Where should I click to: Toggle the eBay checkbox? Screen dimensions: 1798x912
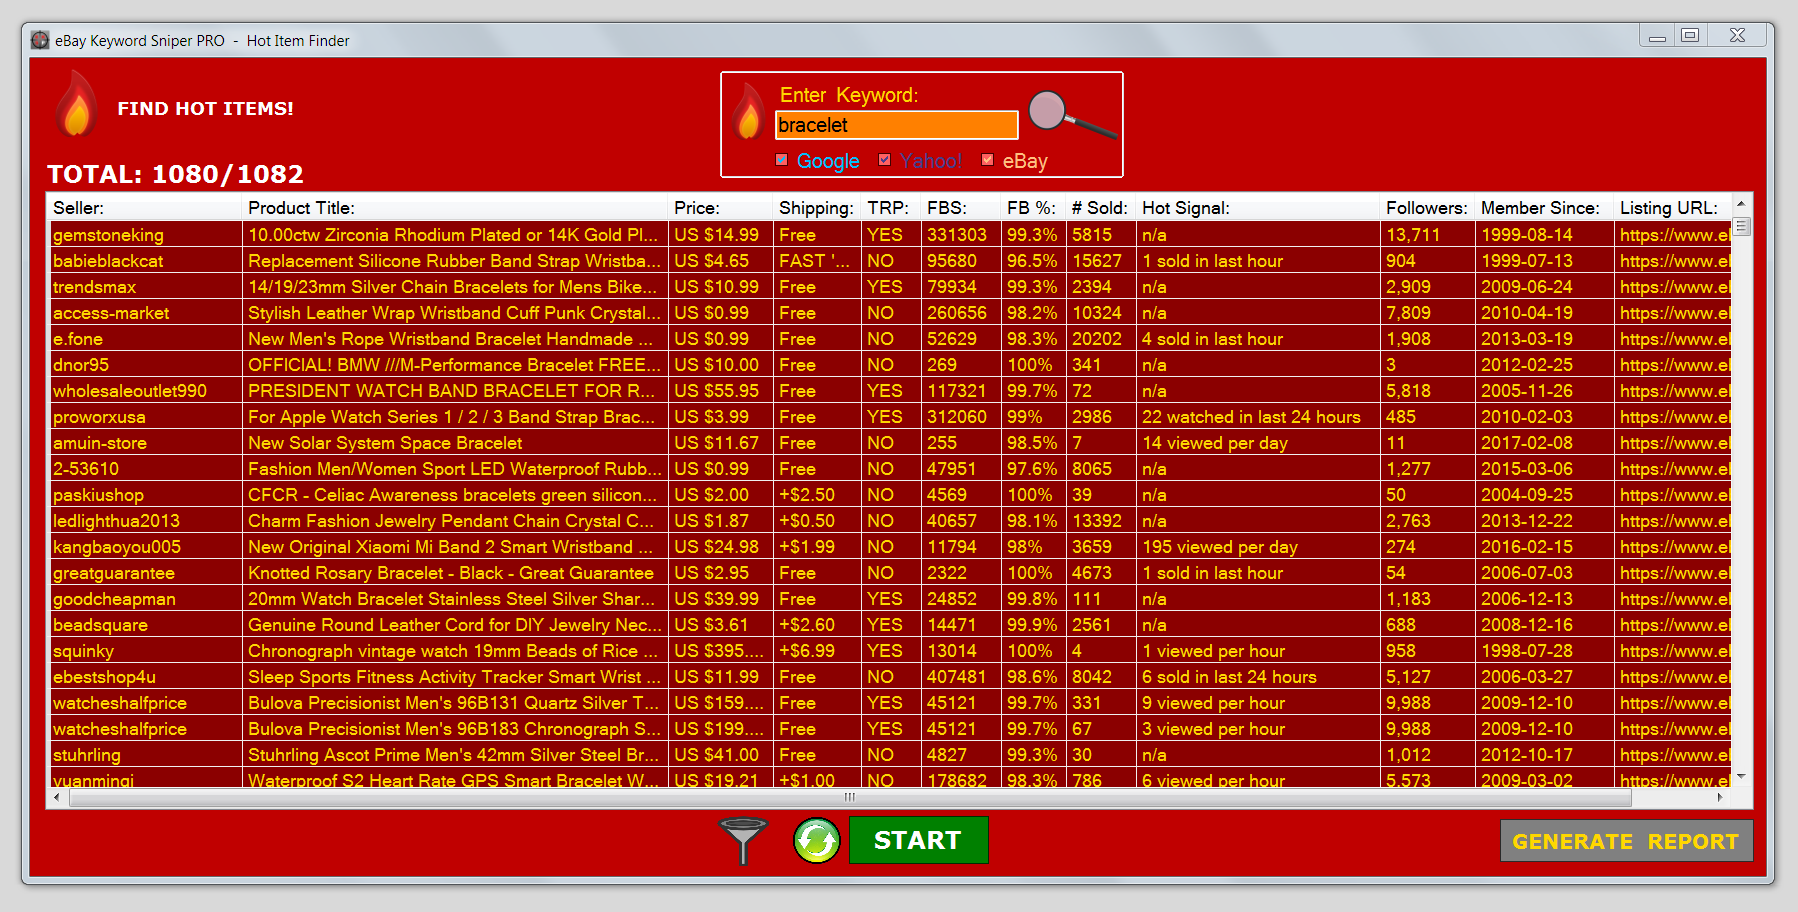point(987,160)
